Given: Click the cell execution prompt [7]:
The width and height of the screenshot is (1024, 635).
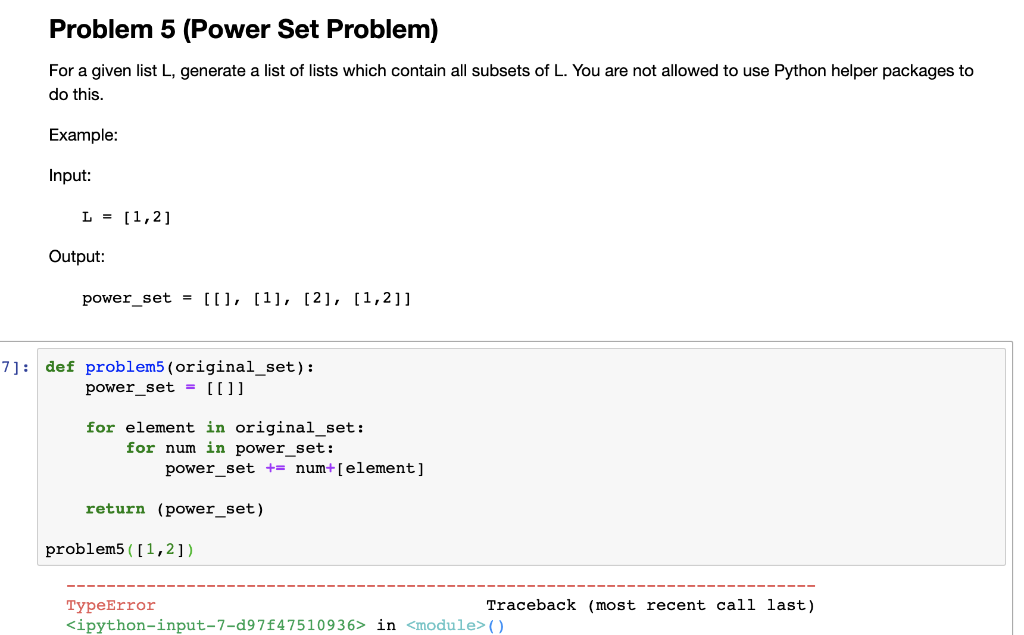Looking at the screenshot, I should pos(12,366).
